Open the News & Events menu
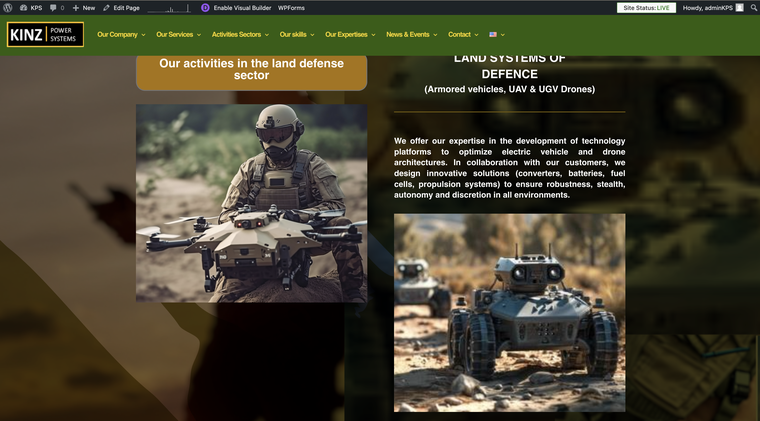Screen dimensions: 760x421 tap(408, 34)
